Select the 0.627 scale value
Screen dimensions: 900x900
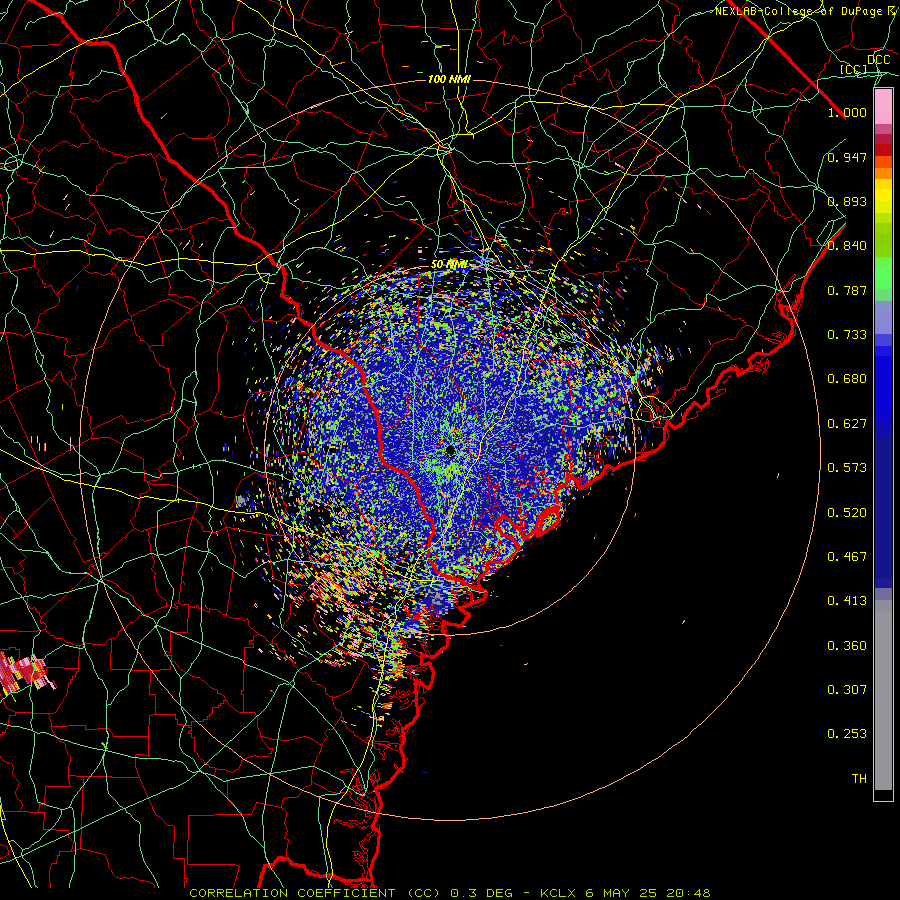tap(847, 424)
